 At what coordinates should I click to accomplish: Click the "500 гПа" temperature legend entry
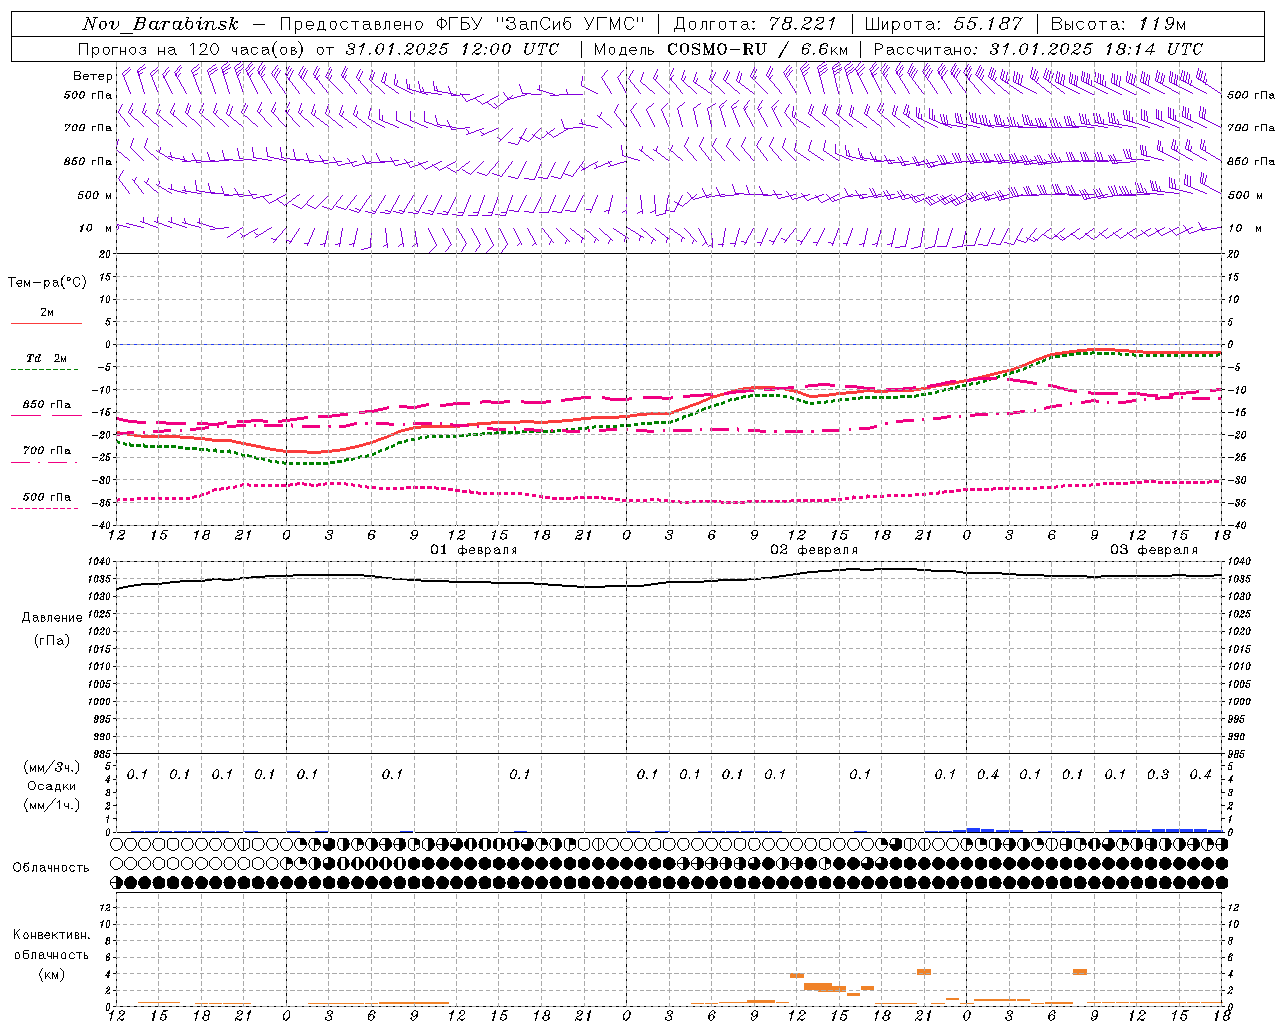[47, 497]
